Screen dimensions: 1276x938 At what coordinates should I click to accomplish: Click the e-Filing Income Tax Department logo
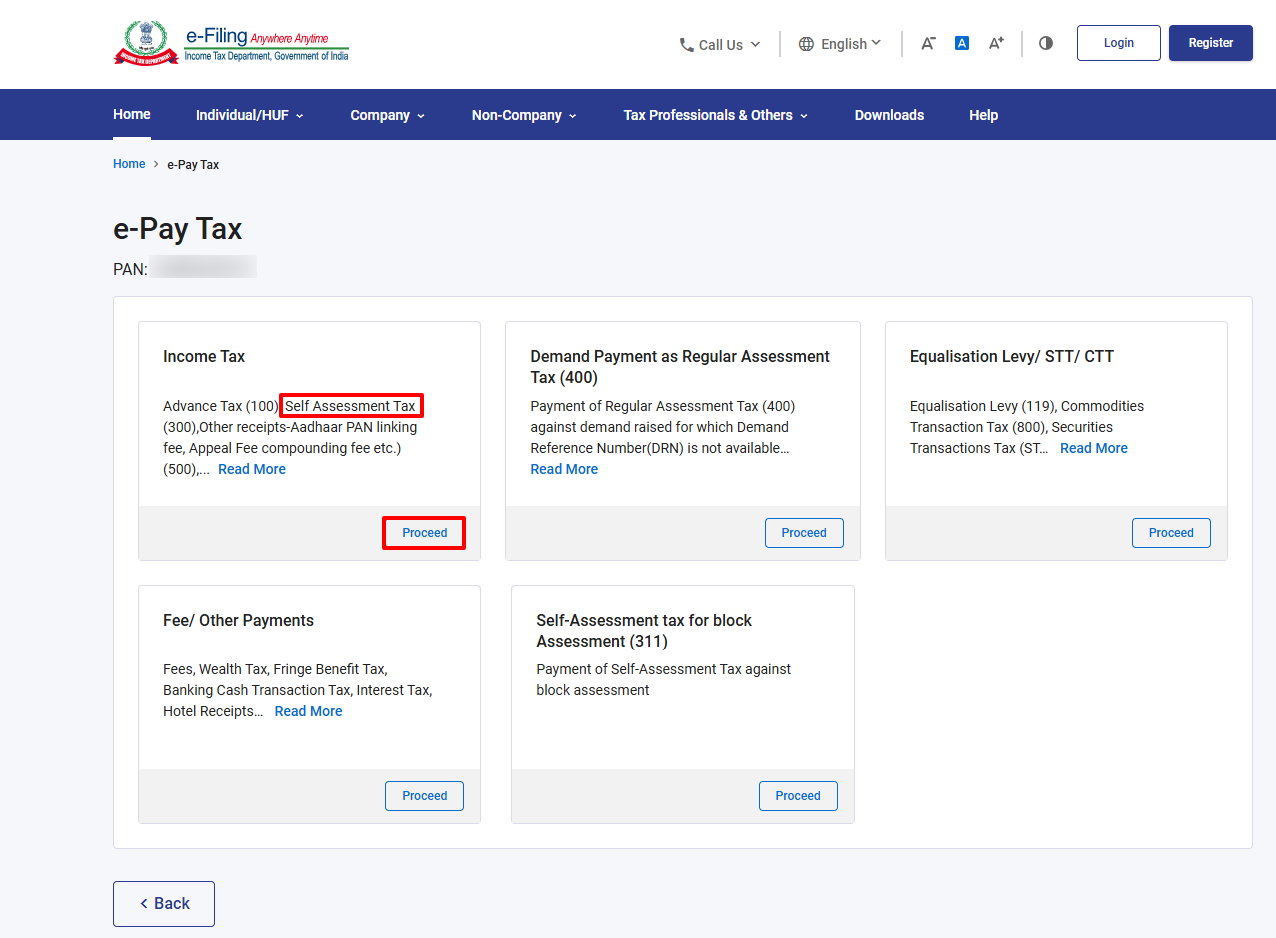pos(231,43)
